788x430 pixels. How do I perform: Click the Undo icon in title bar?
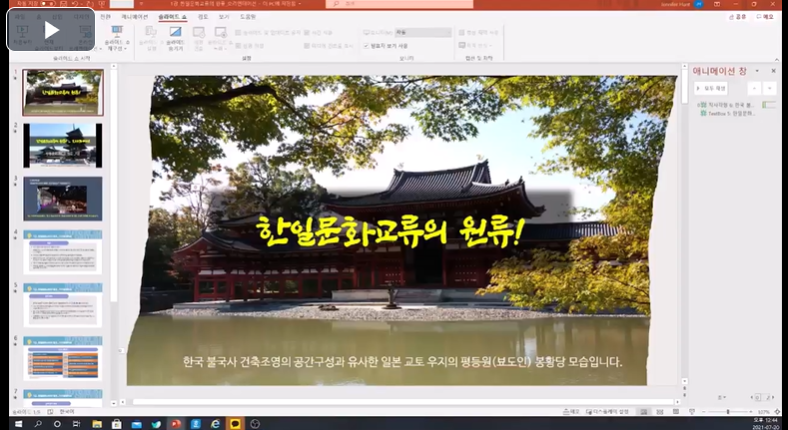point(76,4)
